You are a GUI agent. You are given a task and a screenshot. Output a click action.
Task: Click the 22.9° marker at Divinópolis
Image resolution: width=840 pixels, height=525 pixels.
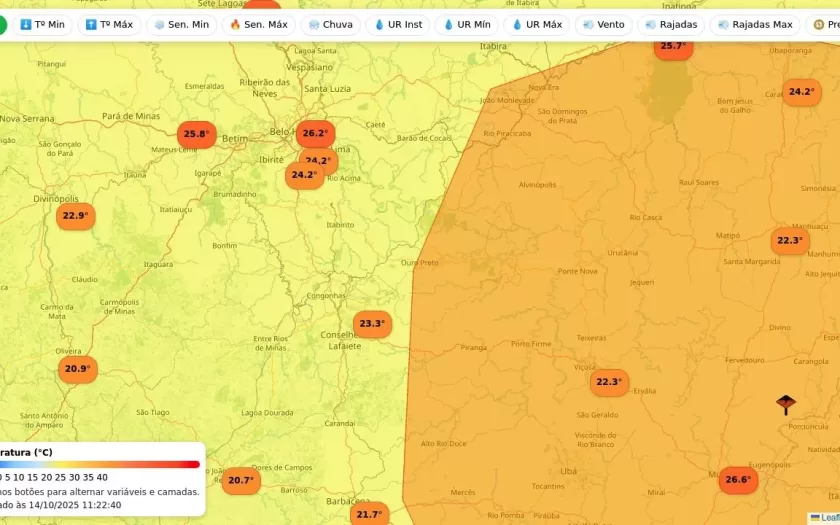[75, 216]
